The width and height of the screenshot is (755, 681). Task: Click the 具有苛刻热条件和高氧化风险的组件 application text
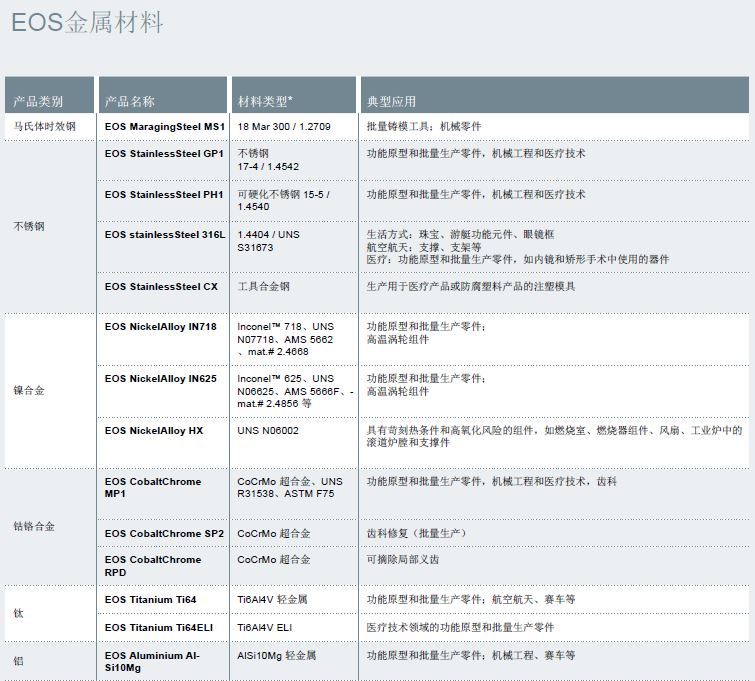554,436
